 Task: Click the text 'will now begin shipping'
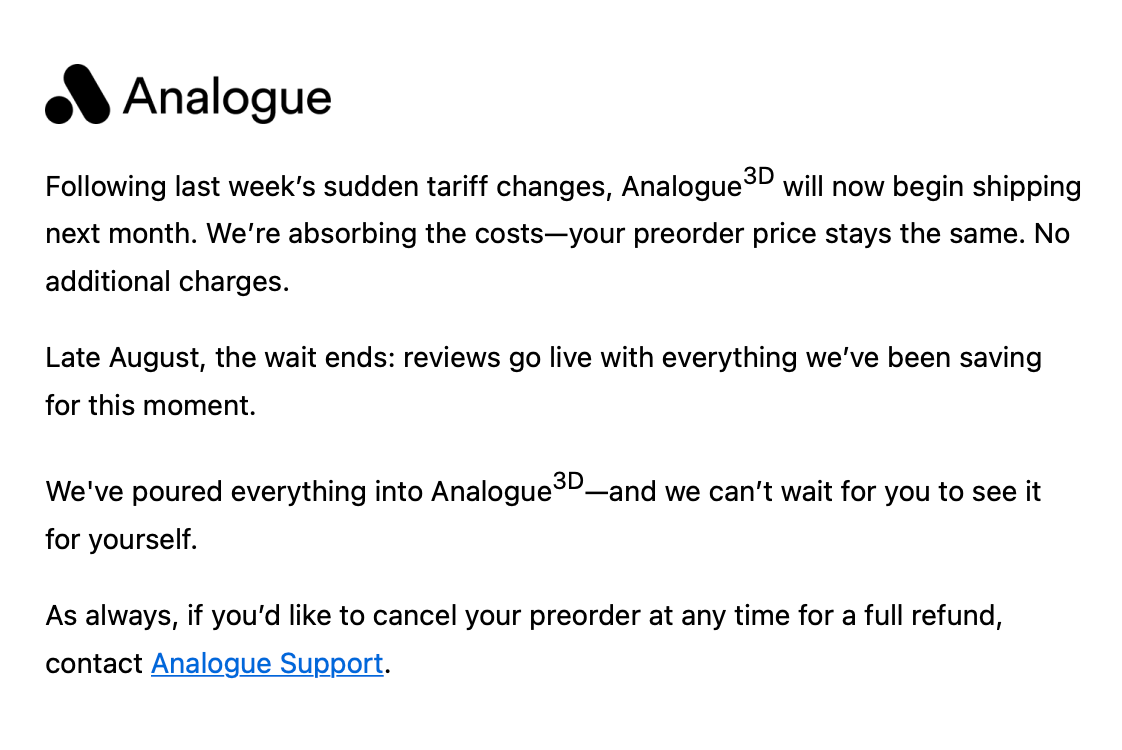[x=932, y=187]
